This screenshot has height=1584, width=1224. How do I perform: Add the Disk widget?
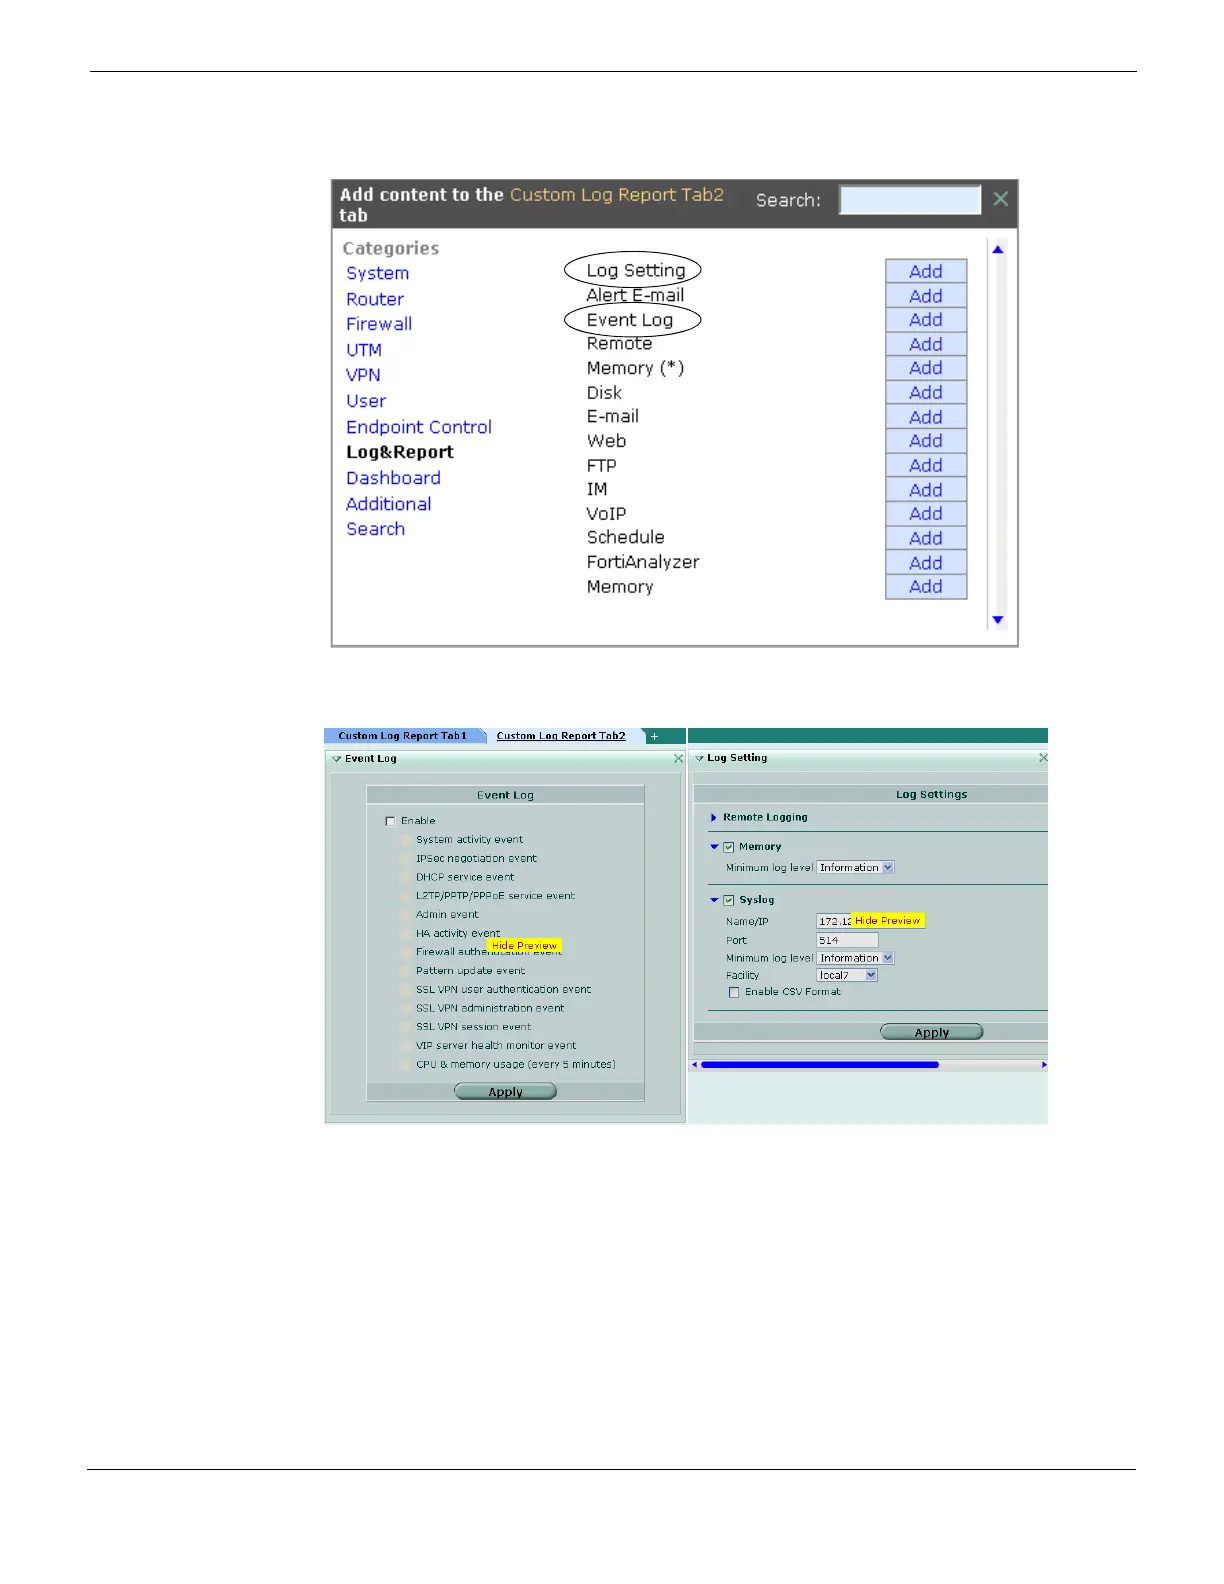pyautogui.click(x=926, y=393)
